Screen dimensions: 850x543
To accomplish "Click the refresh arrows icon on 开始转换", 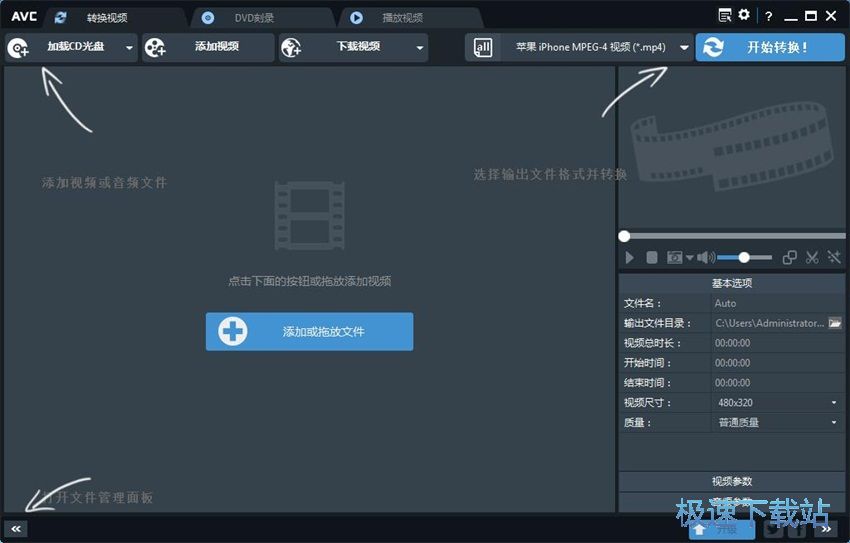I will (x=712, y=48).
